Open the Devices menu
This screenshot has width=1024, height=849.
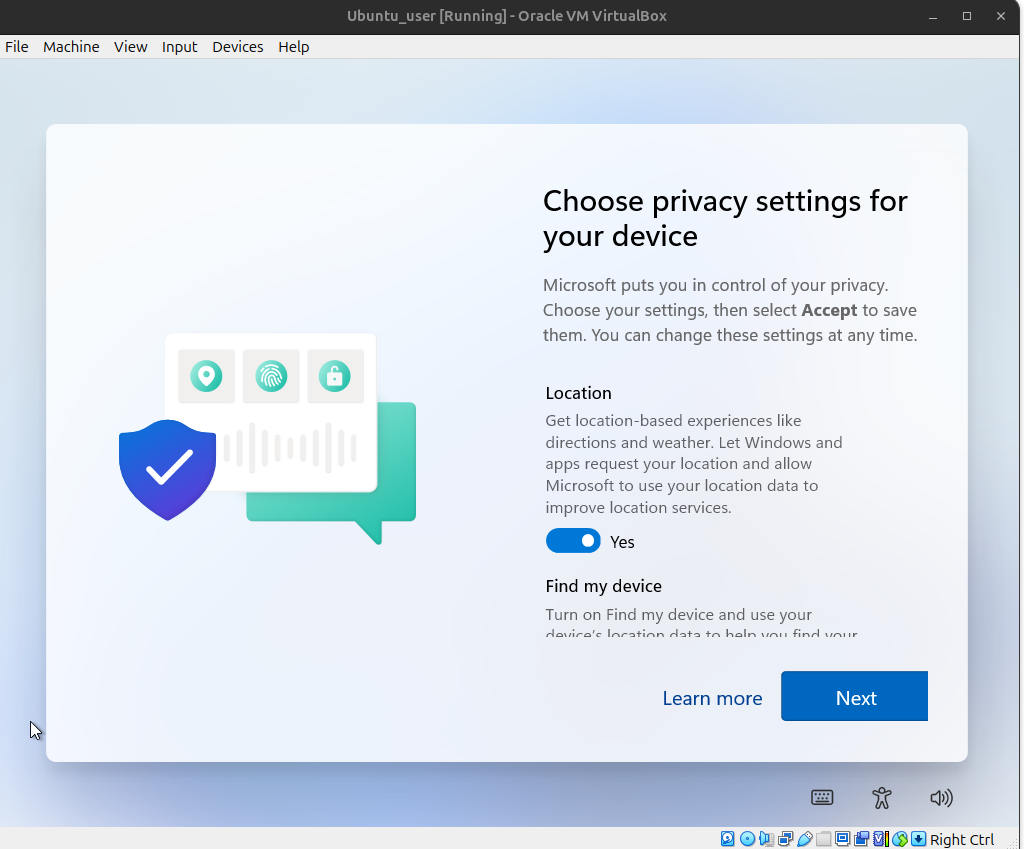pos(238,47)
